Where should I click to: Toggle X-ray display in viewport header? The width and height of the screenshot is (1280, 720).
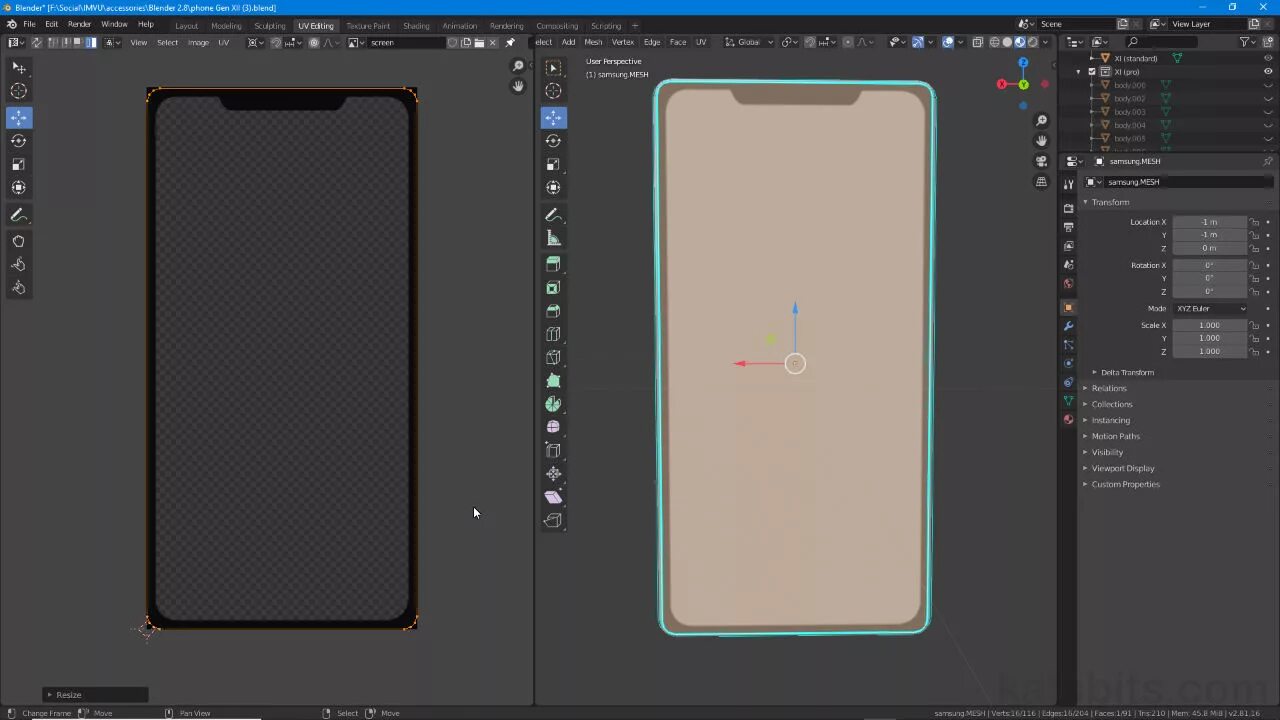pyautogui.click(x=978, y=42)
